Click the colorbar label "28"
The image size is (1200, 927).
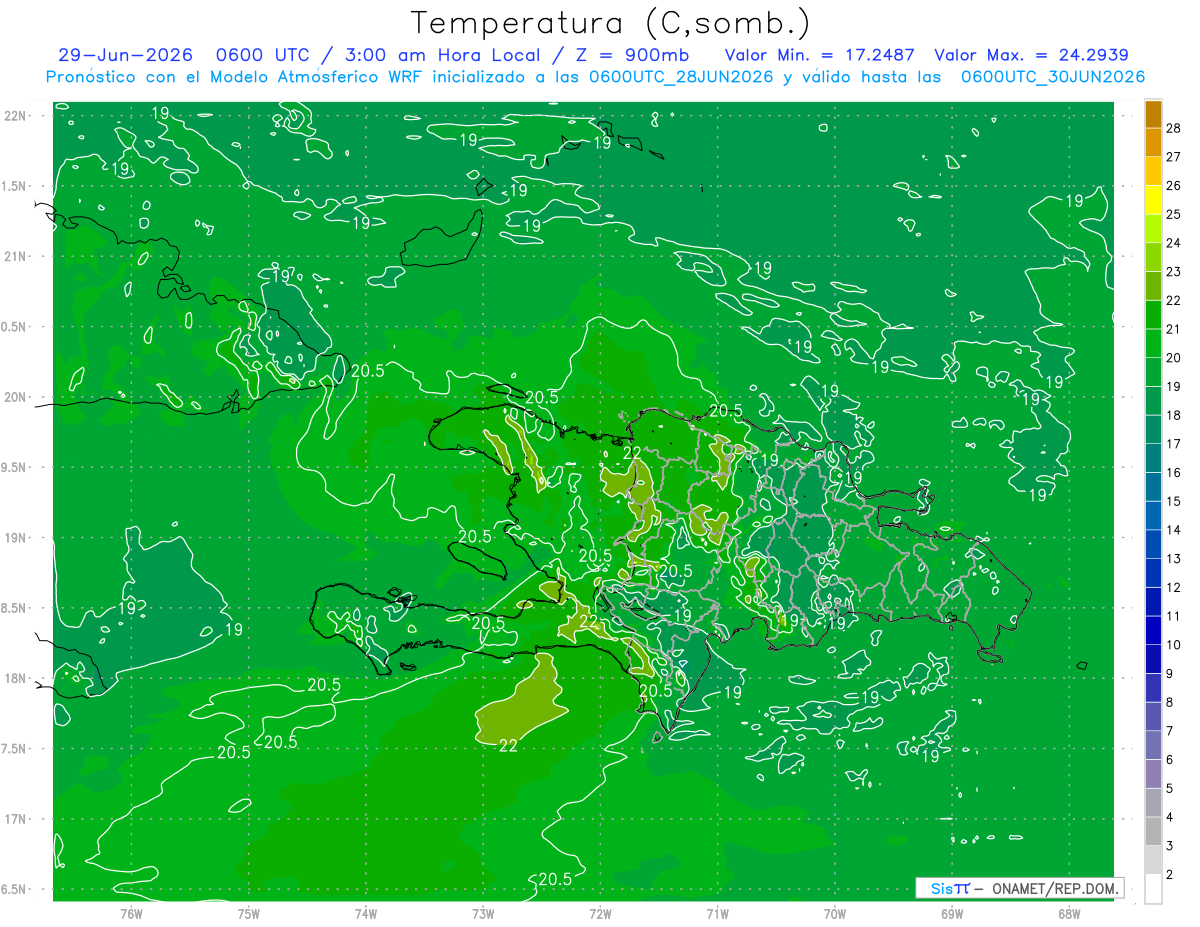pos(1174,128)
